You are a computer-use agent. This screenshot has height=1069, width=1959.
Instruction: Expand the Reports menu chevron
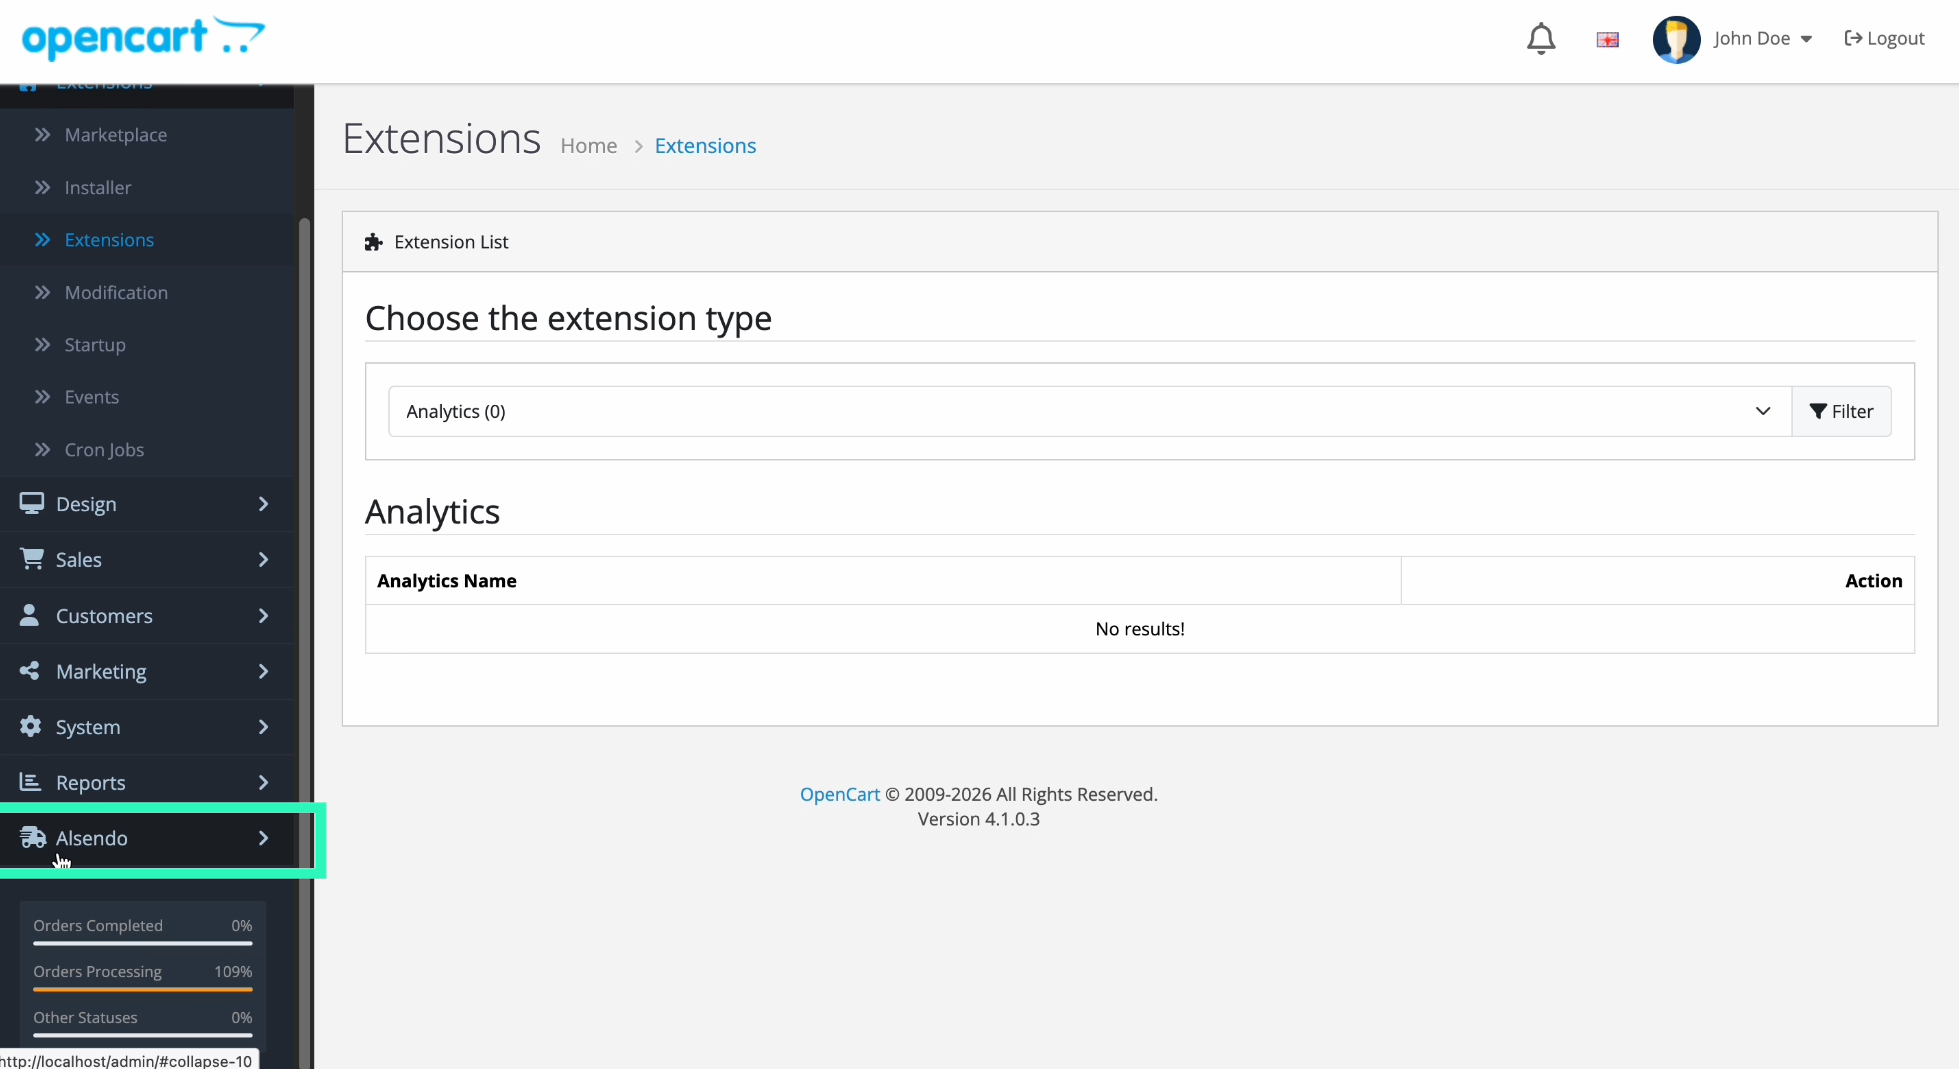pyautogui.click(x=263, y=783)
